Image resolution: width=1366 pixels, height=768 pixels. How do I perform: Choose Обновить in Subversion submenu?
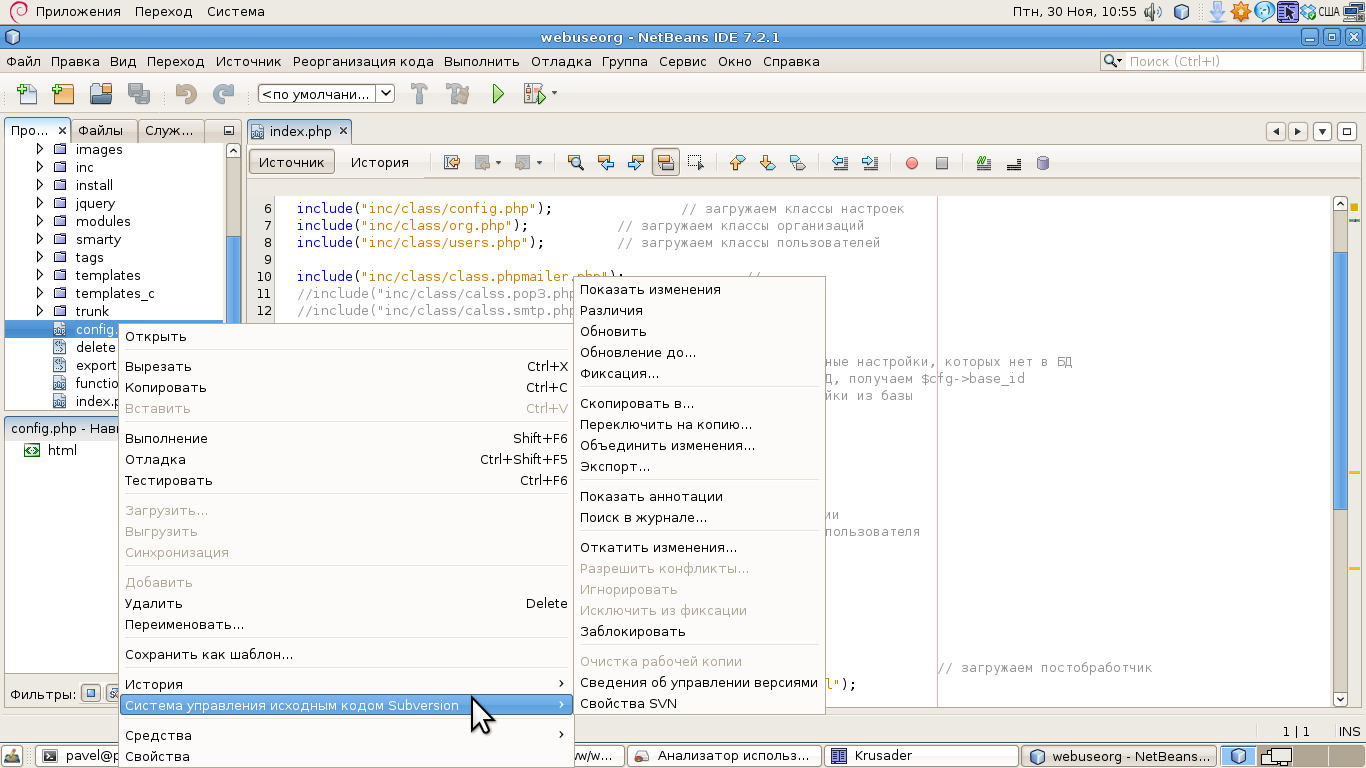[700, 331]
